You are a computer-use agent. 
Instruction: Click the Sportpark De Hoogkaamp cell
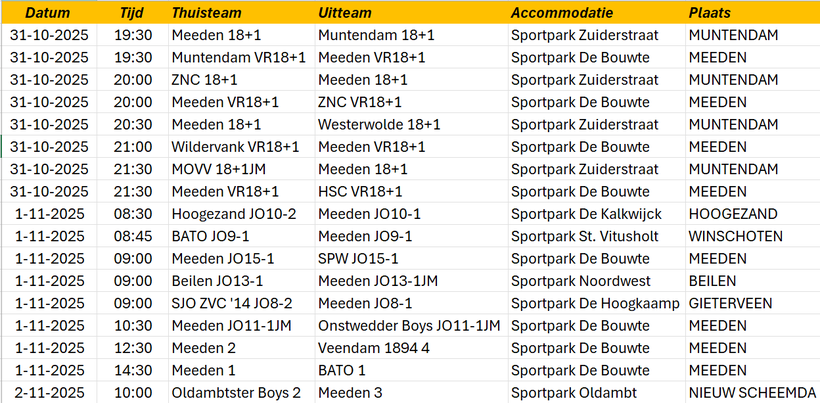pyautogui.click(x=595, y=303)
